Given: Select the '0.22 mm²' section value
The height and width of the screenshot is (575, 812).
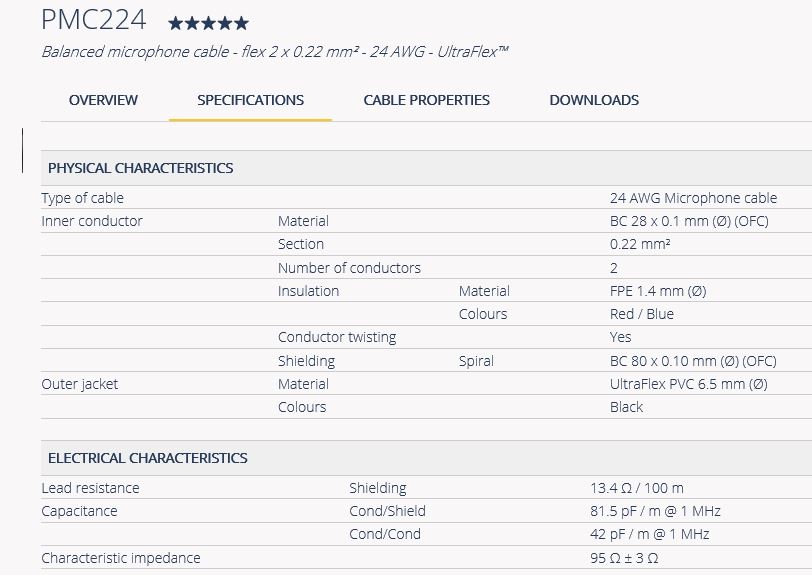Looking at the screenshot, I should 640,244.
